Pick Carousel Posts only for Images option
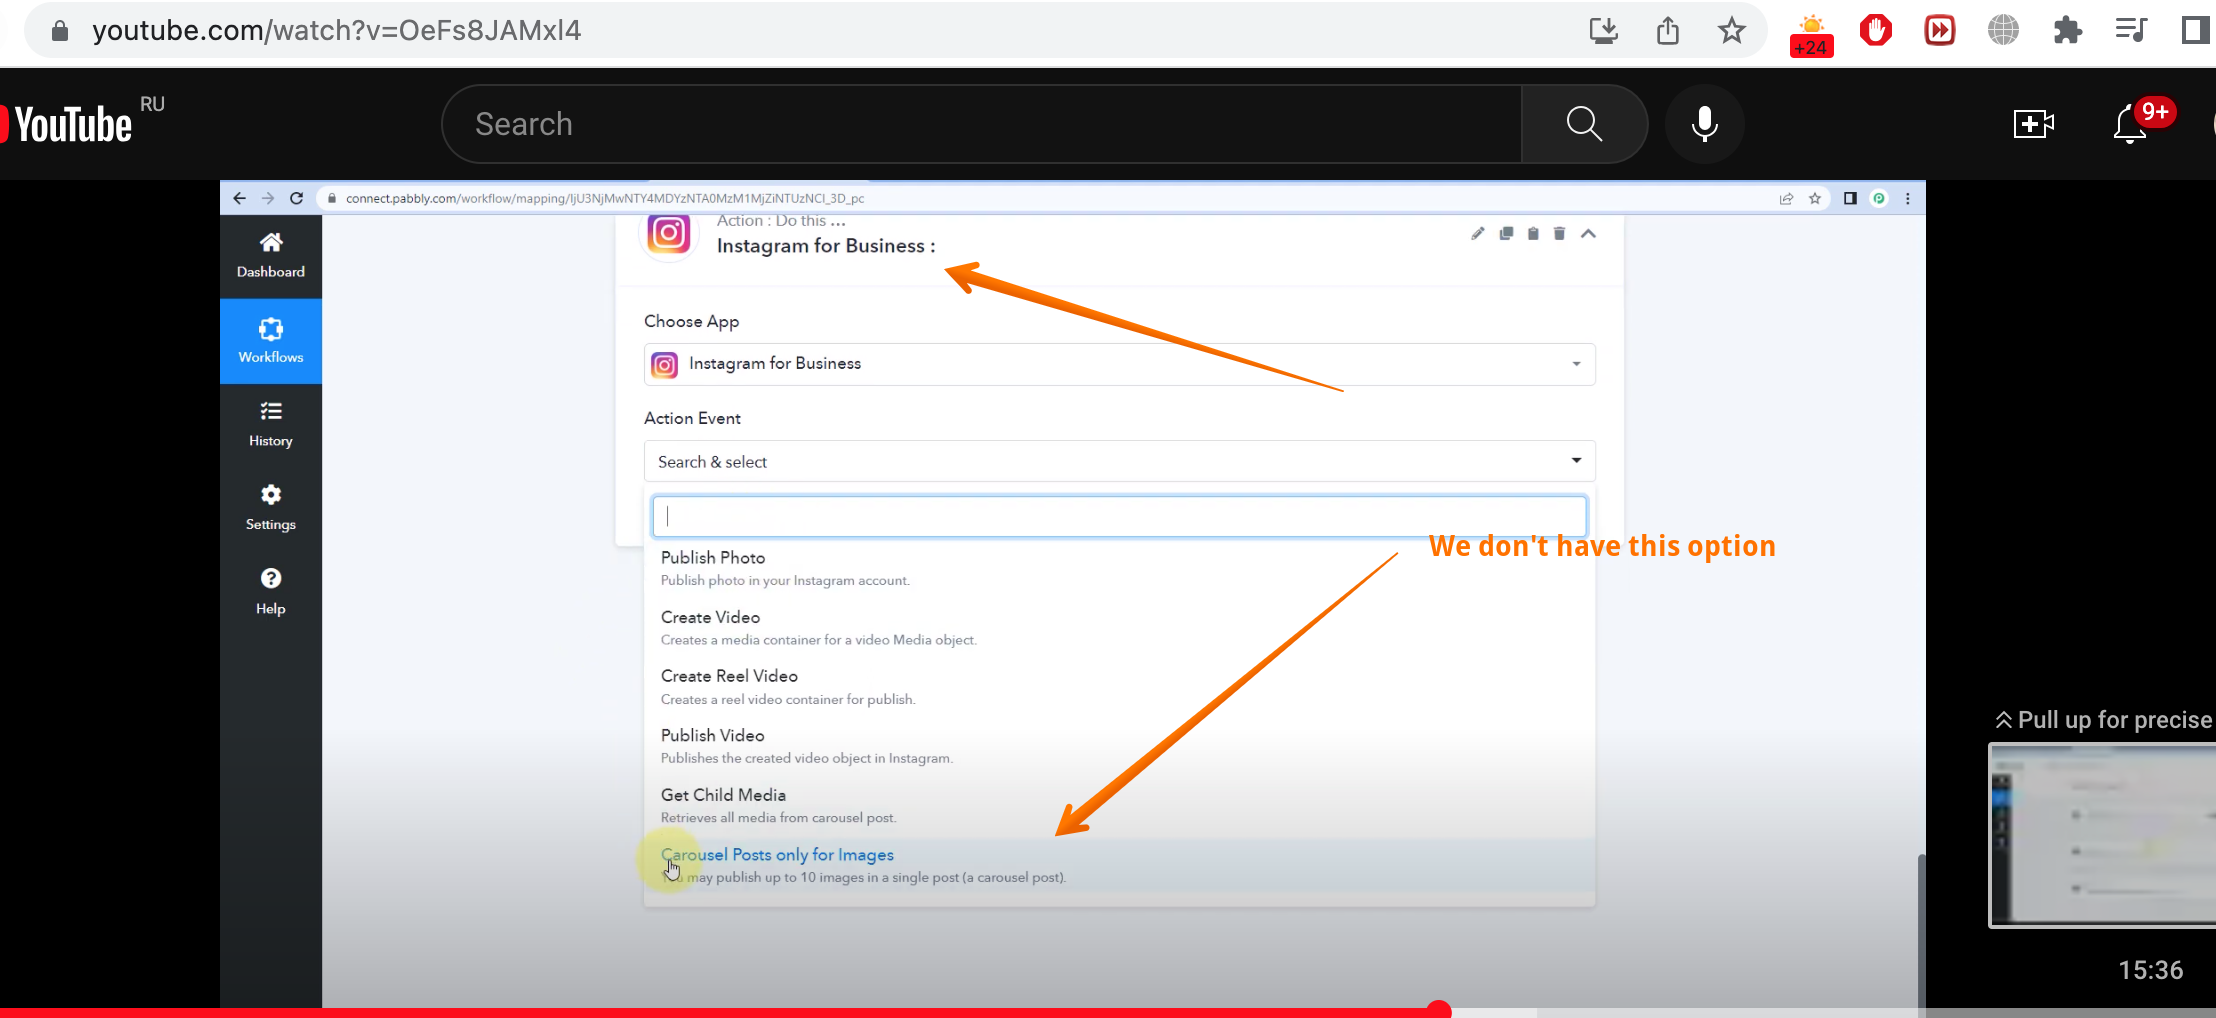The width and height of the screenshot is (2216, 1018). [x=1119, y=865]
